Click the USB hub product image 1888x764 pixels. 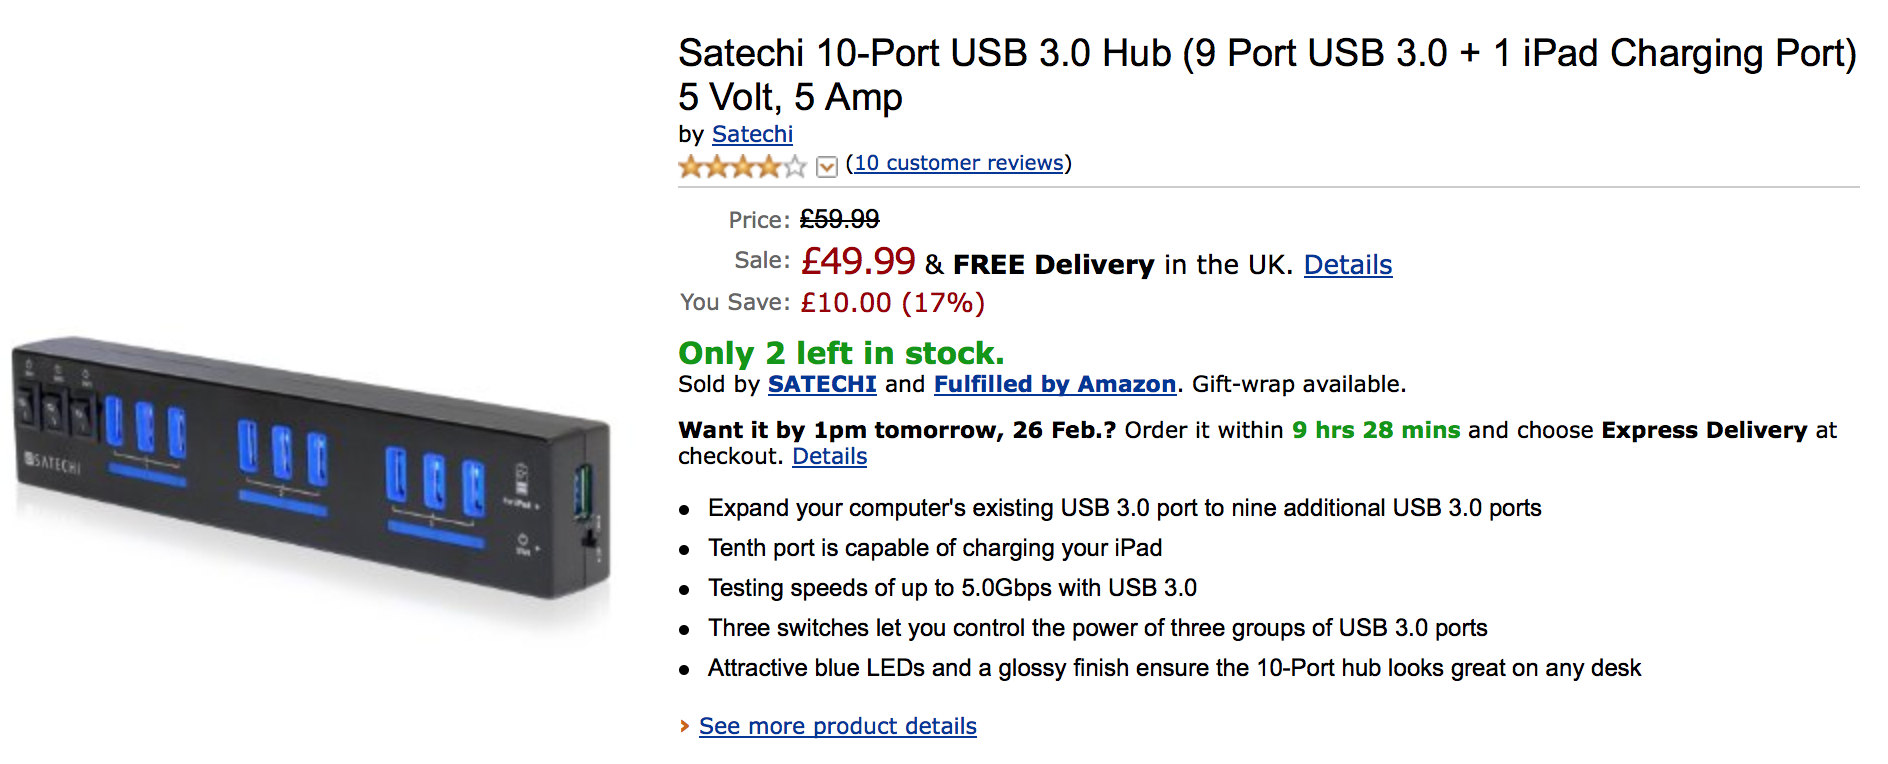(x=310, y=468)
